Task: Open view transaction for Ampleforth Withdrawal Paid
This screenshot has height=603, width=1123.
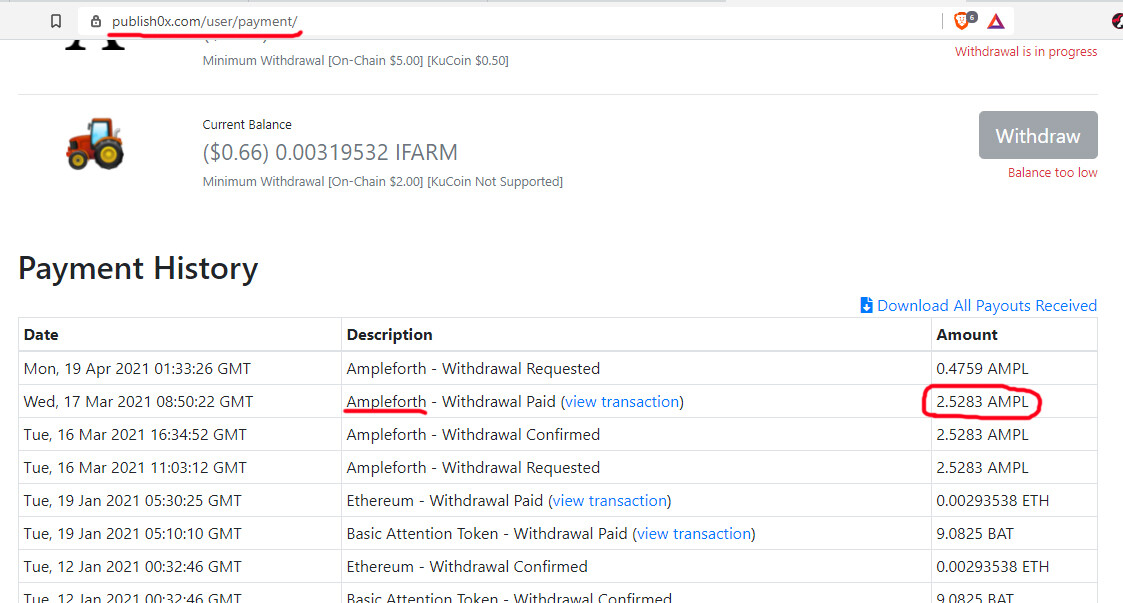Action: click(x=622, y=401)
